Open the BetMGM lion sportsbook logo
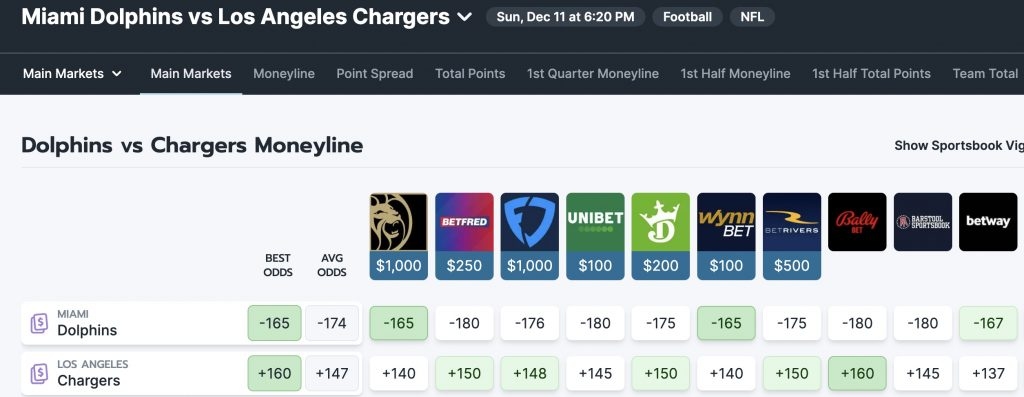This screenshot has height=397, width=1024. 398,222
